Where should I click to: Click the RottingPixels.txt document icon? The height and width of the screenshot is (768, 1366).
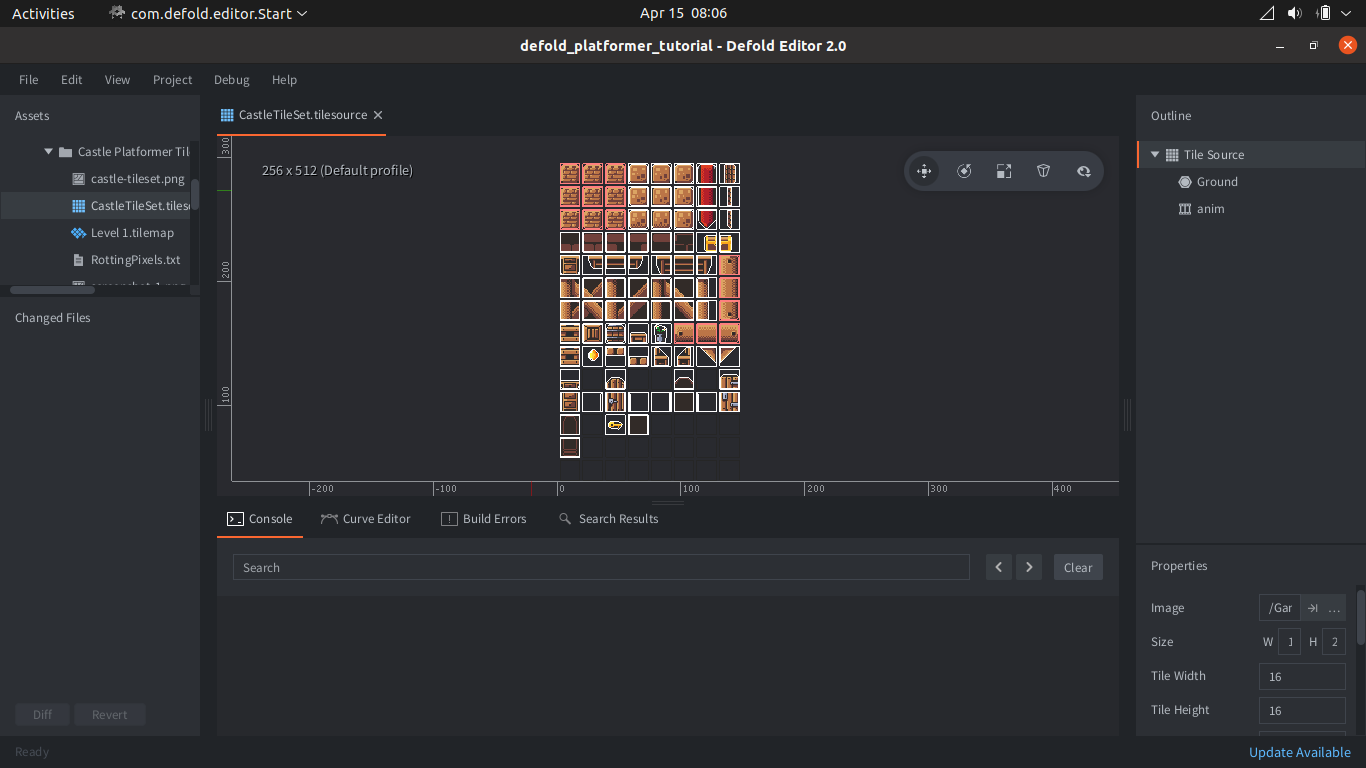pos(79,260)
